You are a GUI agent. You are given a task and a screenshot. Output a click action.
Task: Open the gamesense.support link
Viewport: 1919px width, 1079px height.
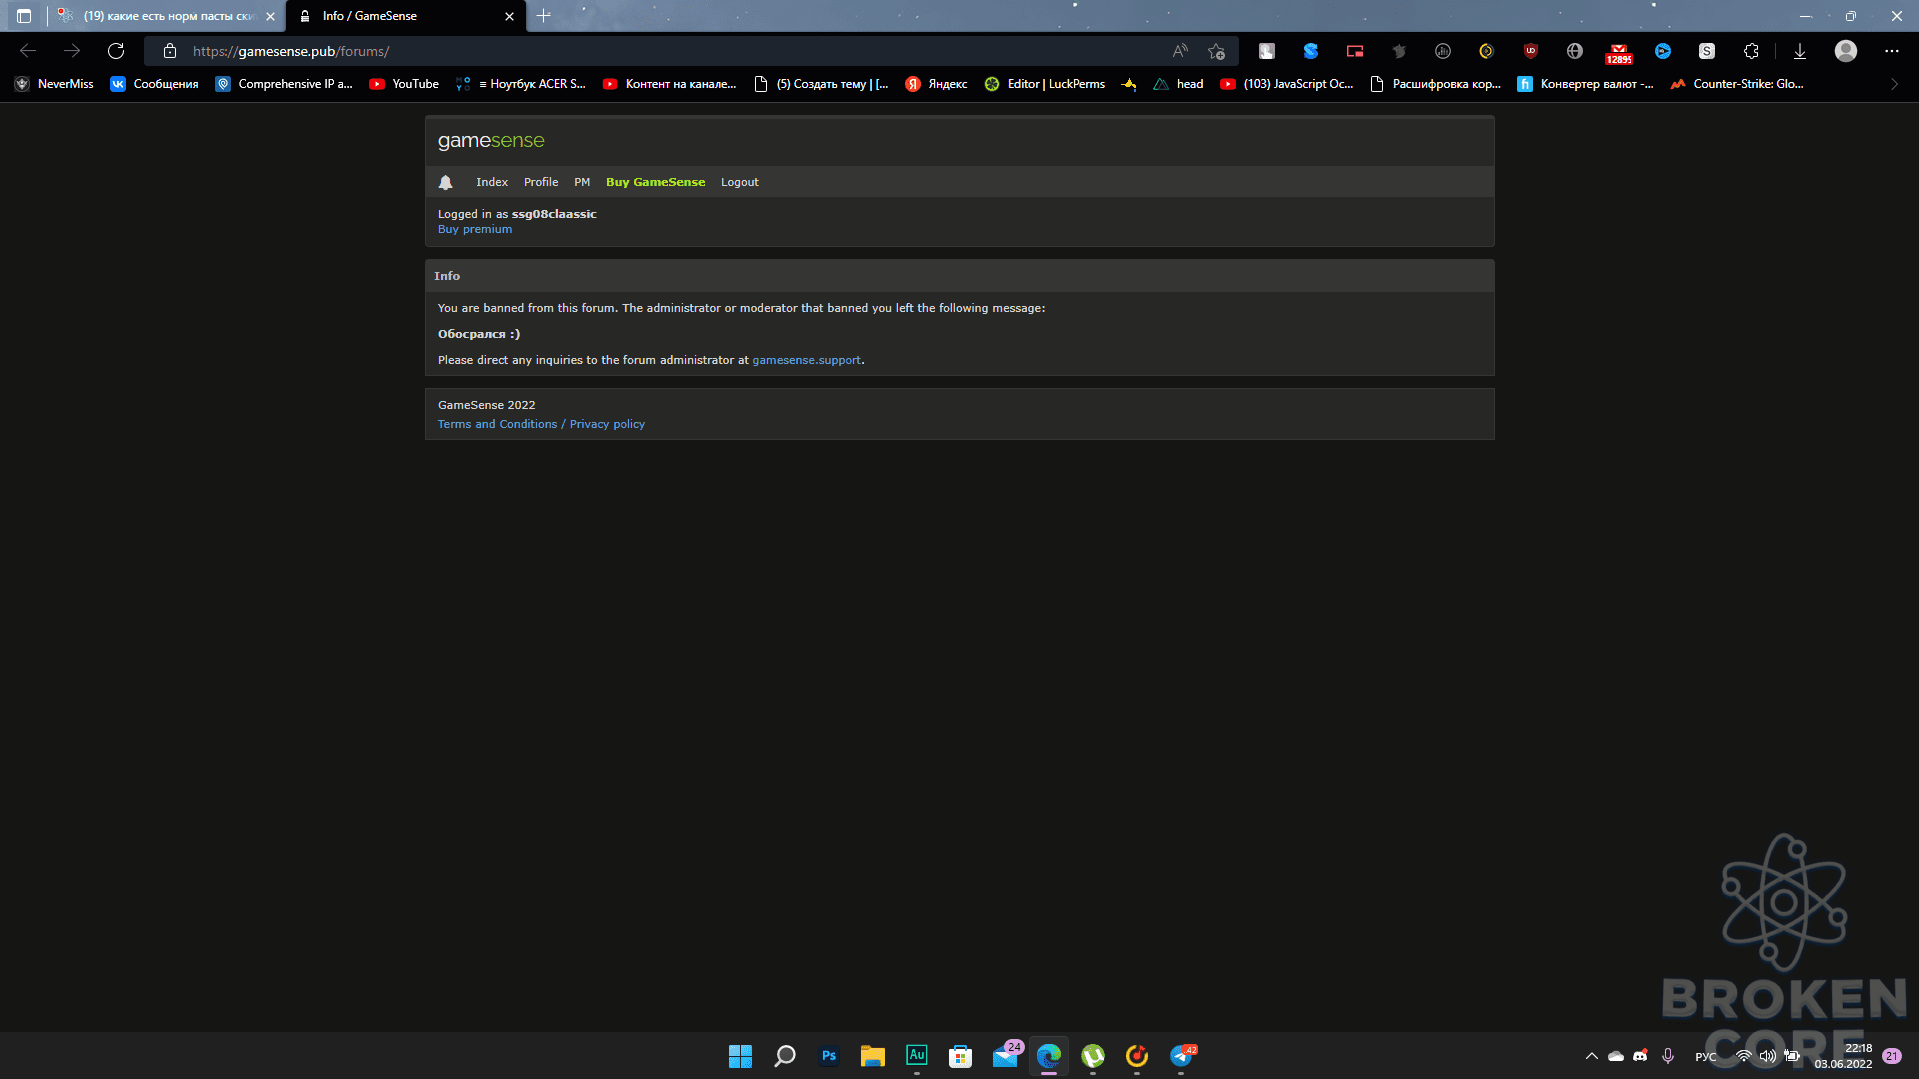tap(806, 360)
